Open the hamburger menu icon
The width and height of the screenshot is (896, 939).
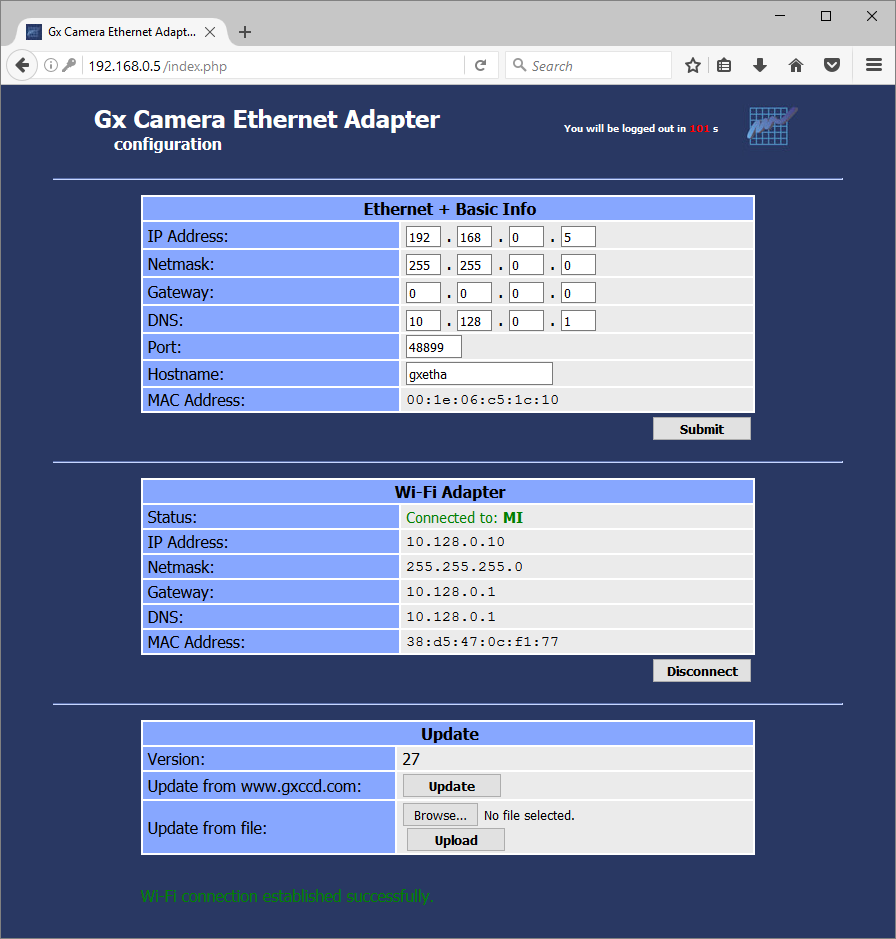pyautogui.click(x=873, y=65)
